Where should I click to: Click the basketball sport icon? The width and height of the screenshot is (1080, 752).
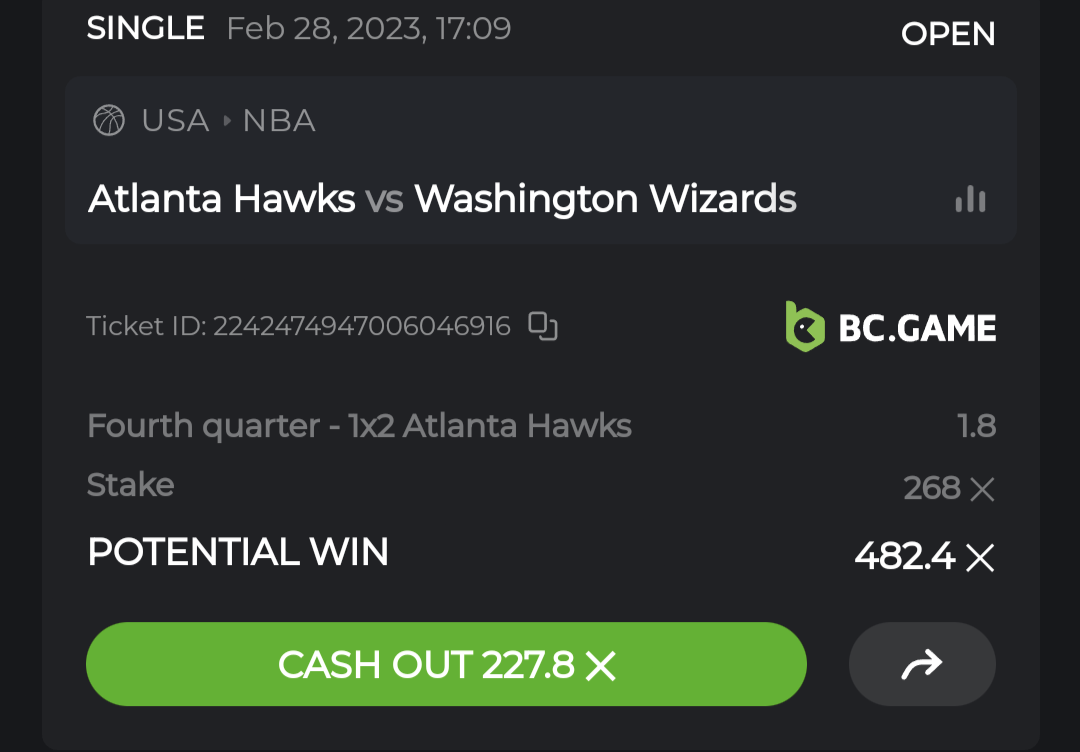tap(109, 121)
